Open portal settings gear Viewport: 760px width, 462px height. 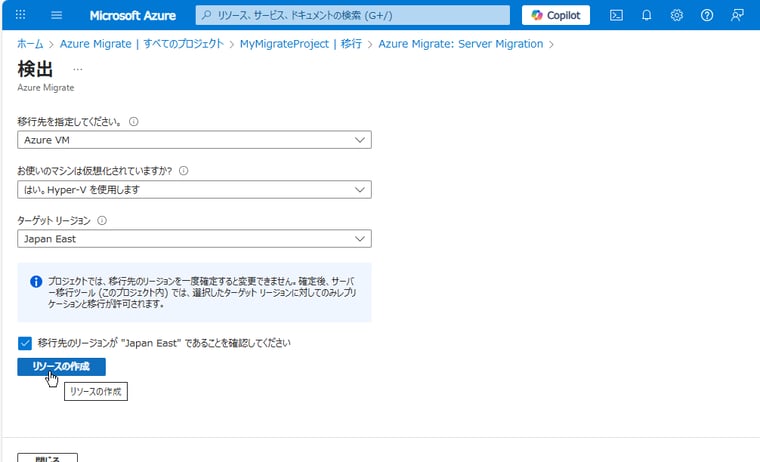677,15
